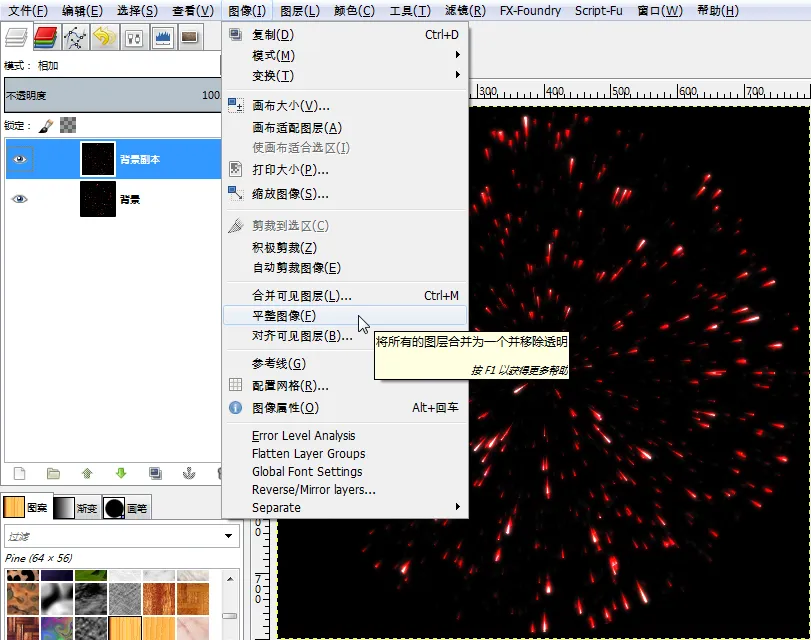The width and height of the screenshot is (811, 640).
Task: Select the 背景副本 layer thumbnail
Action: [x=98, y=159]
